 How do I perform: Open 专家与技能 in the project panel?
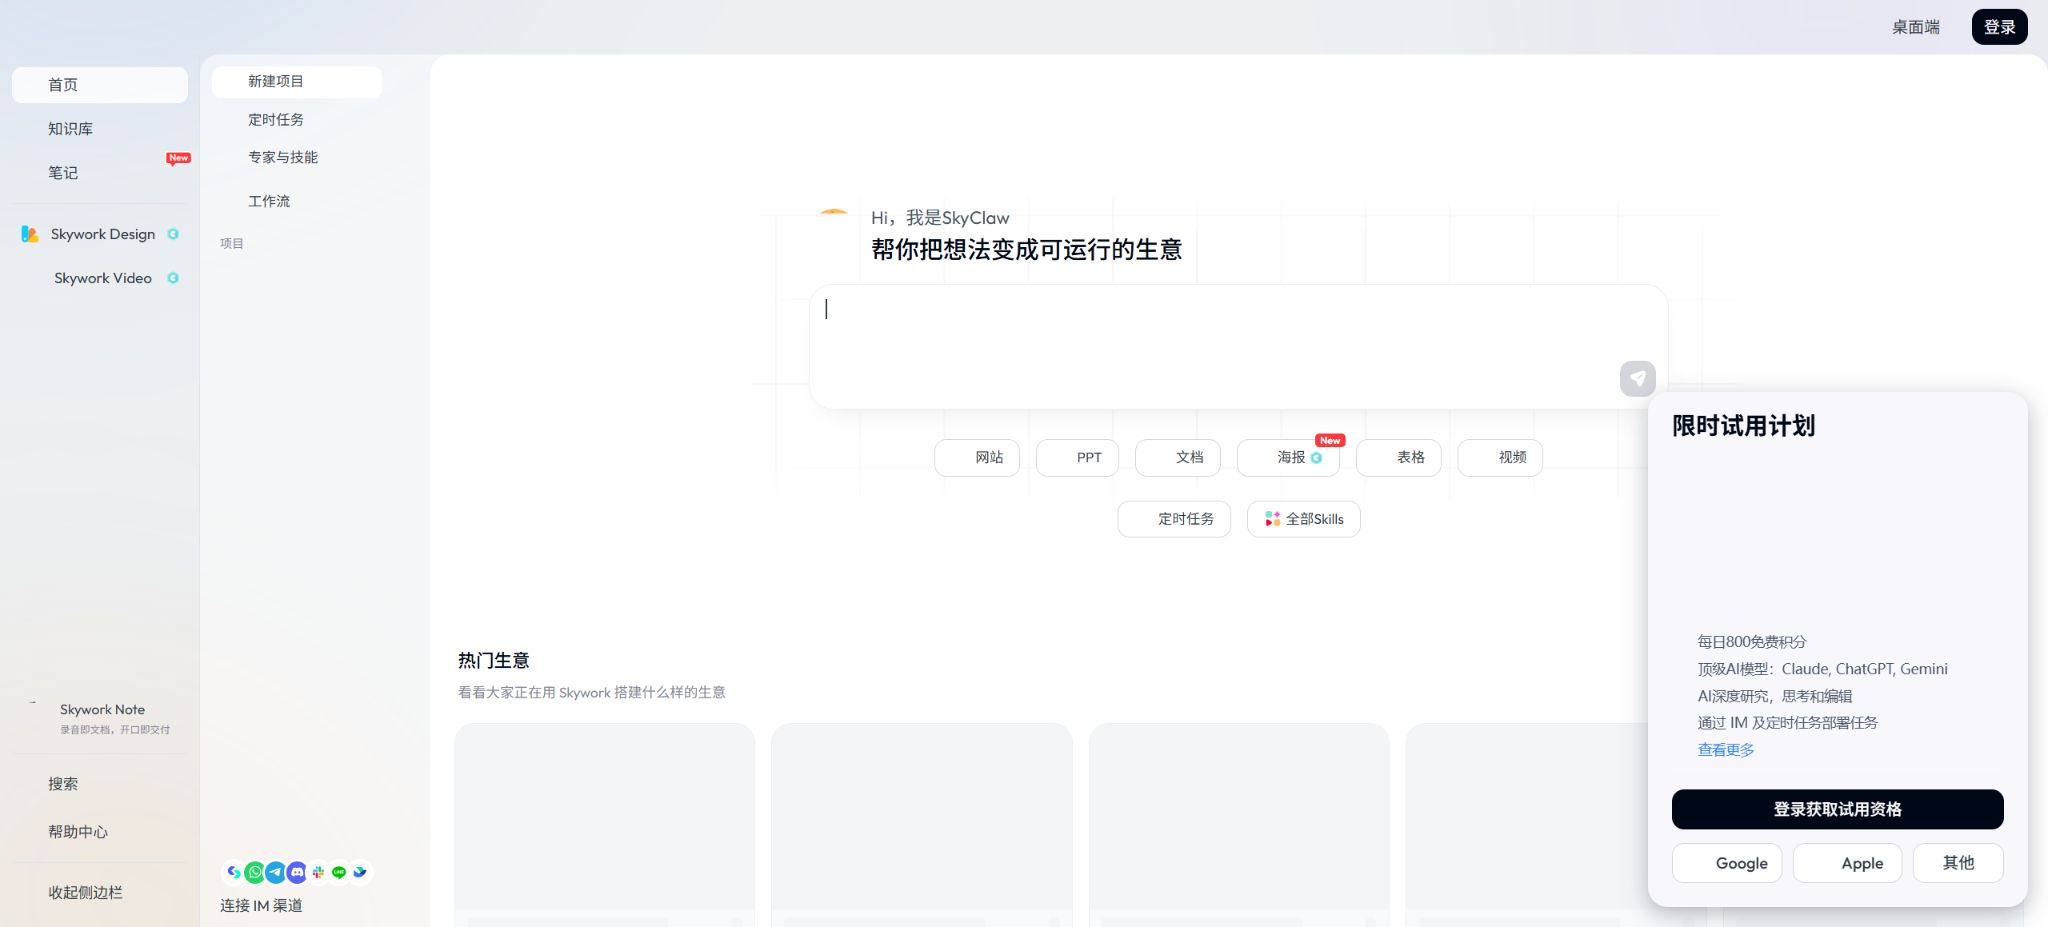click(297, 158)
